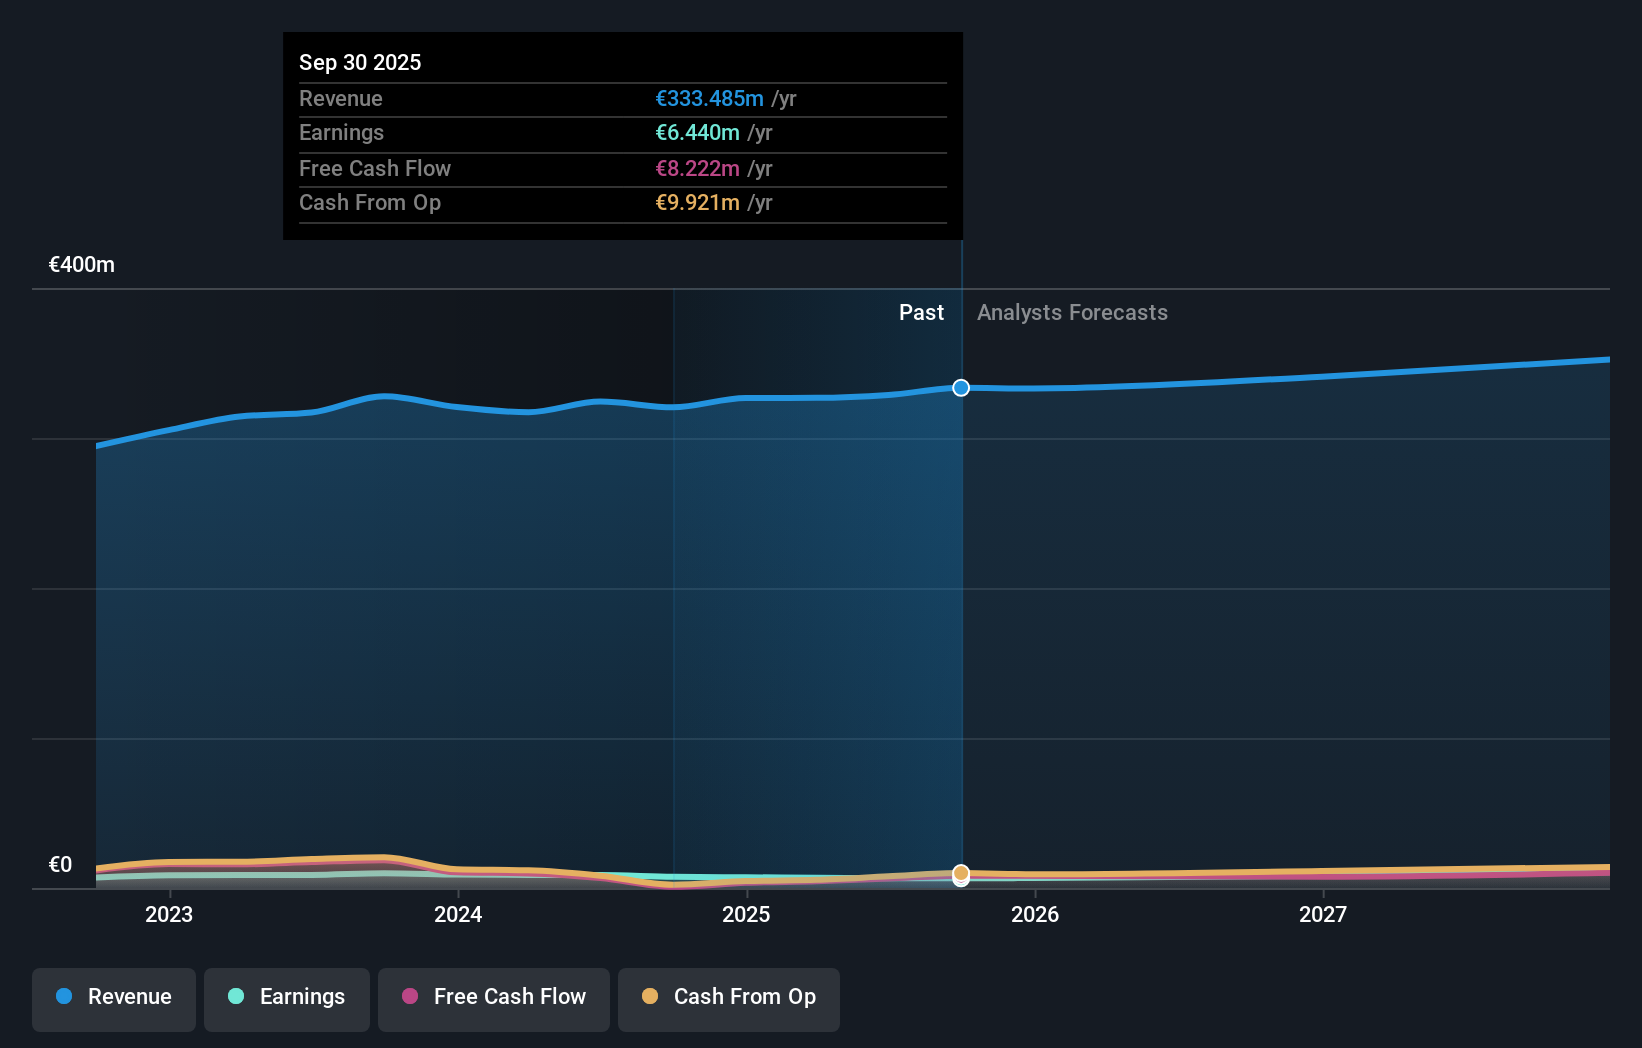
Task: Expand the Cash From Op tooltip row
Action: click(623, 203)
